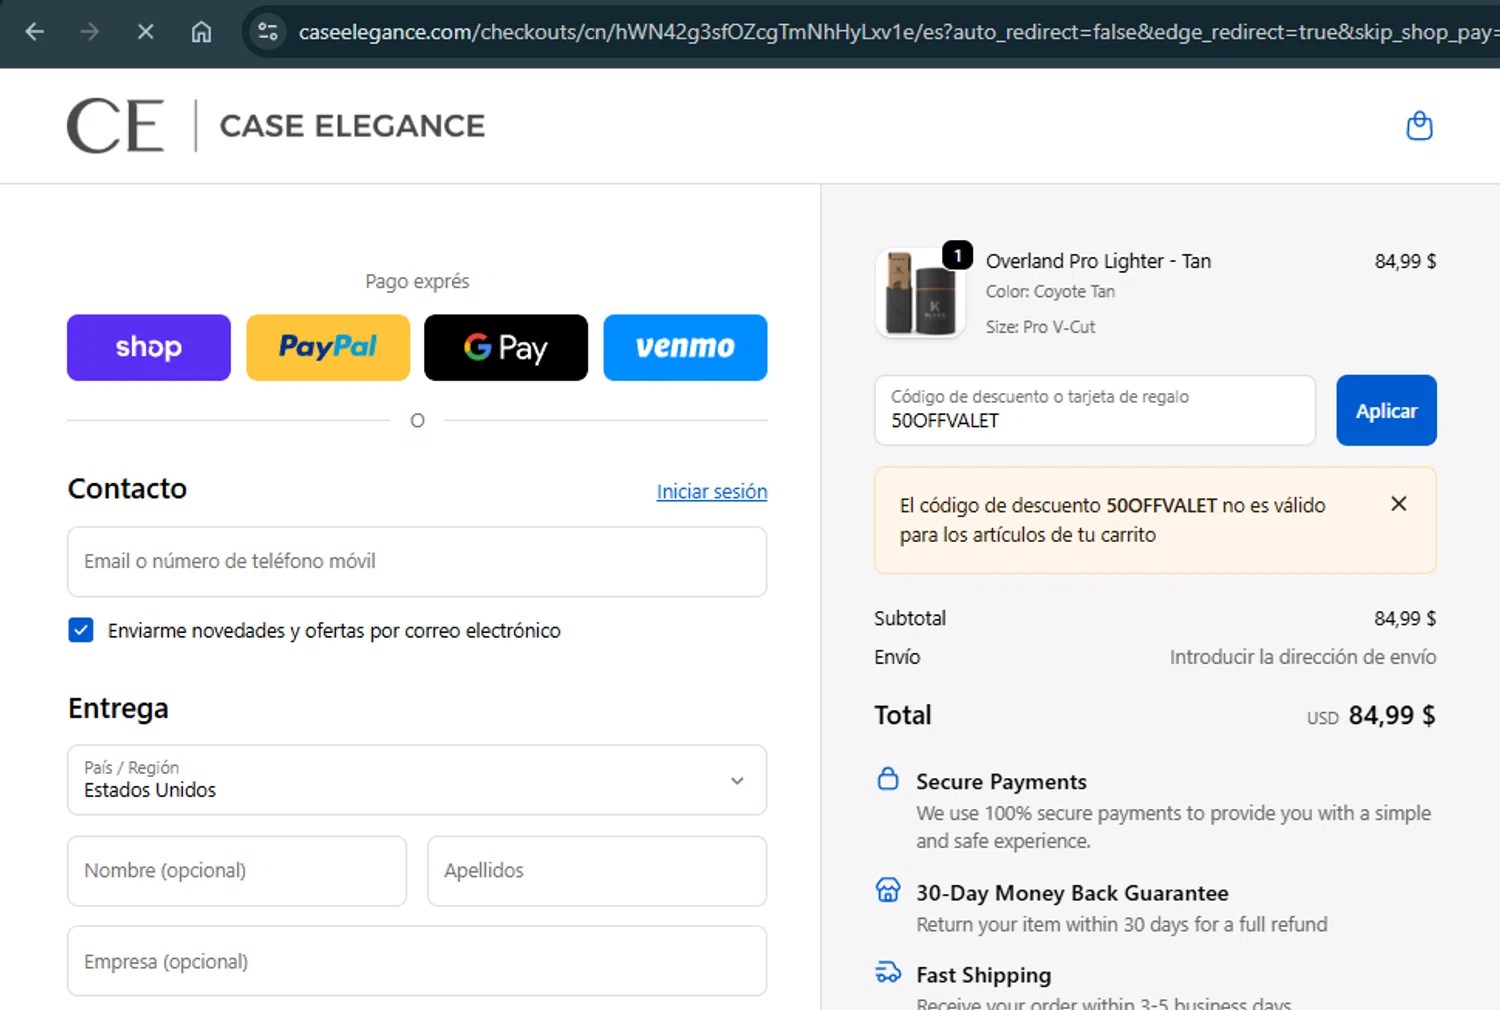Click the quantity badge on product image
The height and width of the screenshot is (1010, 1500).
tap(957, 256)
